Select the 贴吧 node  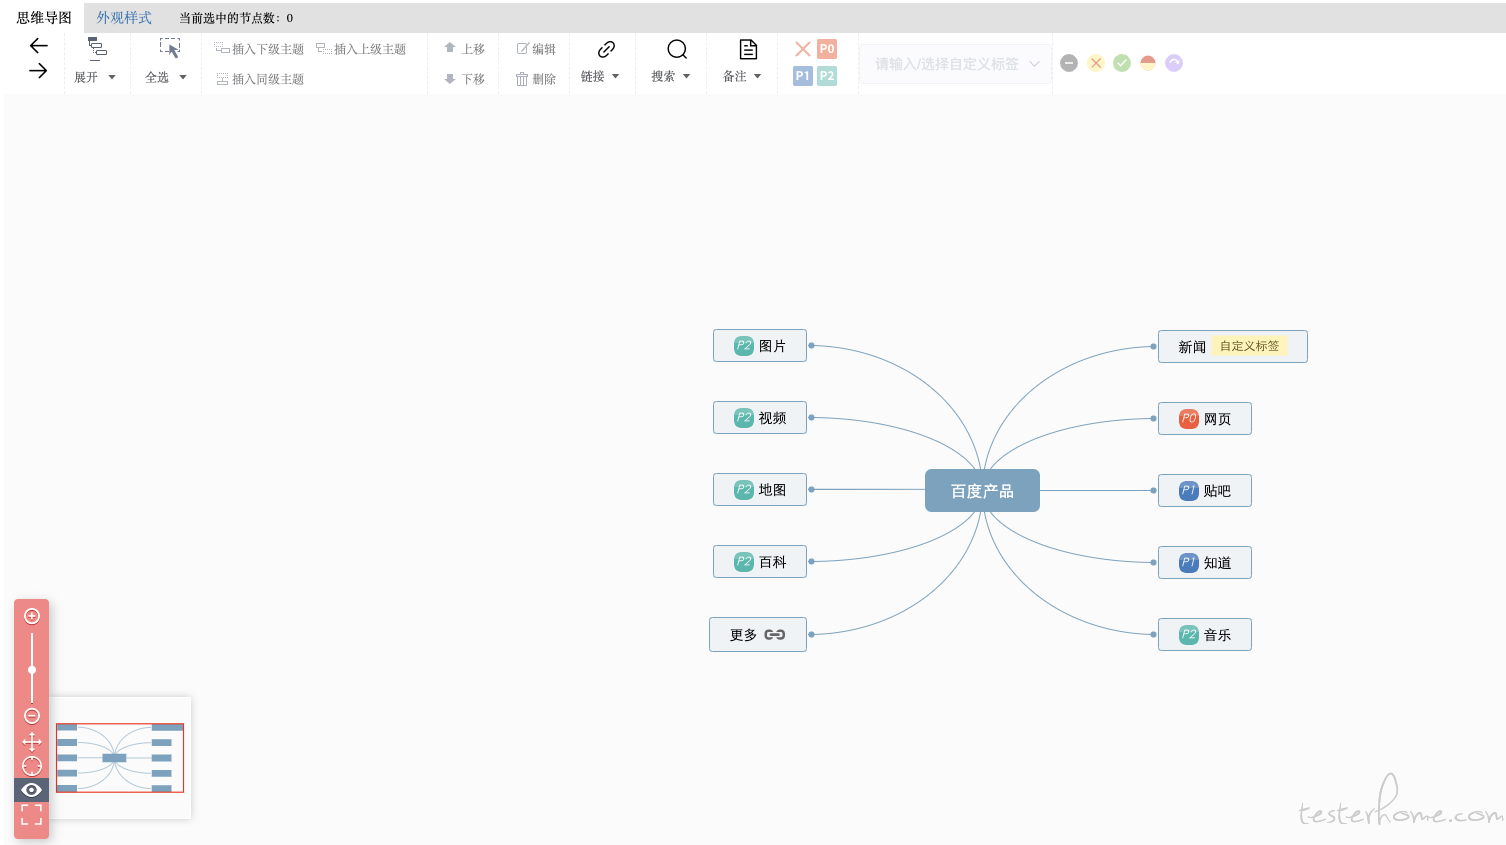[1205, 491]
